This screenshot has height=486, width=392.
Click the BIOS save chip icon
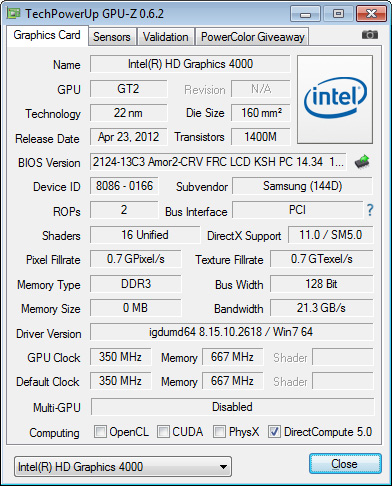click(x=362, y=162)
